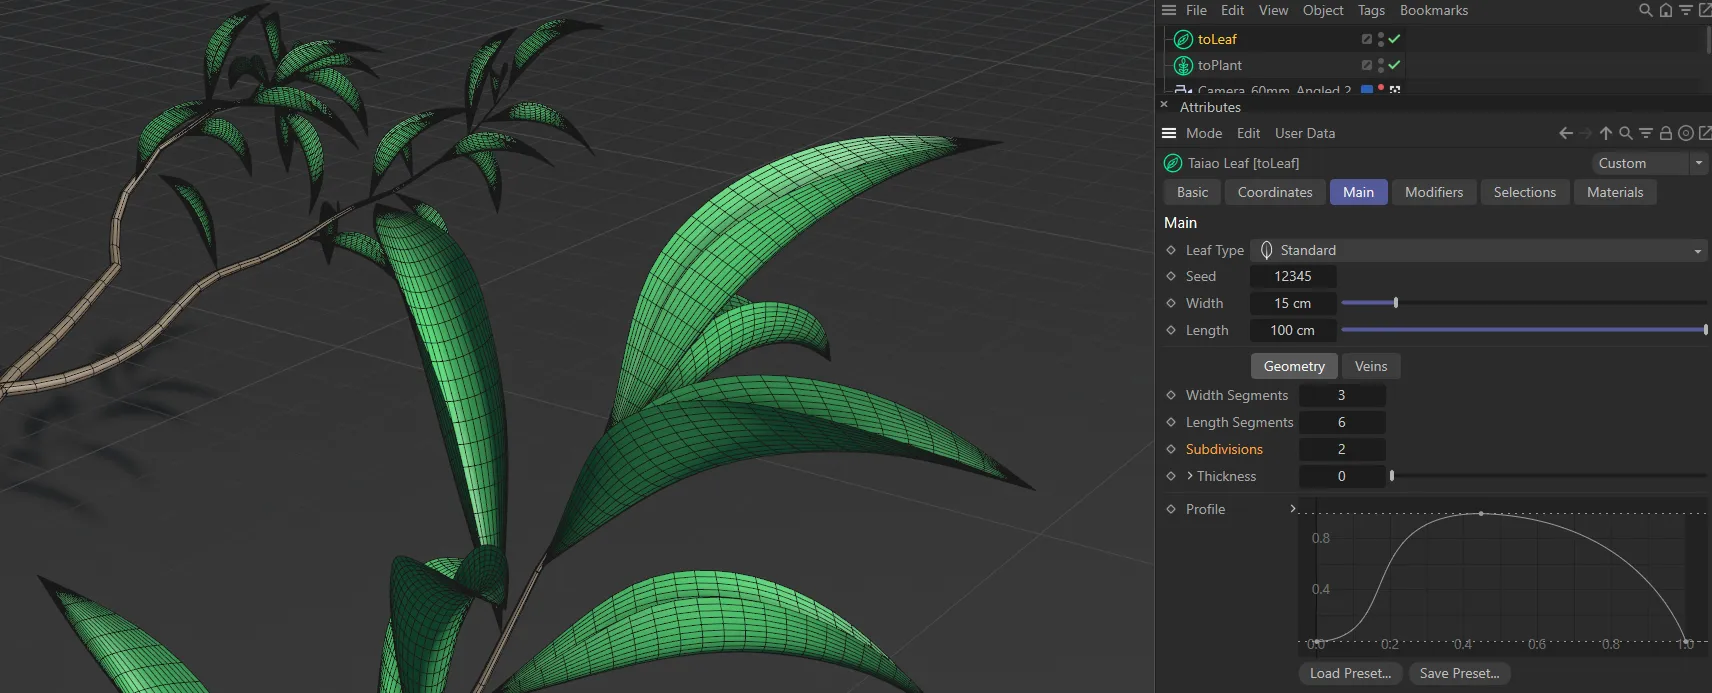Click the Seed value input field
1712x693 pixels.
[1292, 276]
